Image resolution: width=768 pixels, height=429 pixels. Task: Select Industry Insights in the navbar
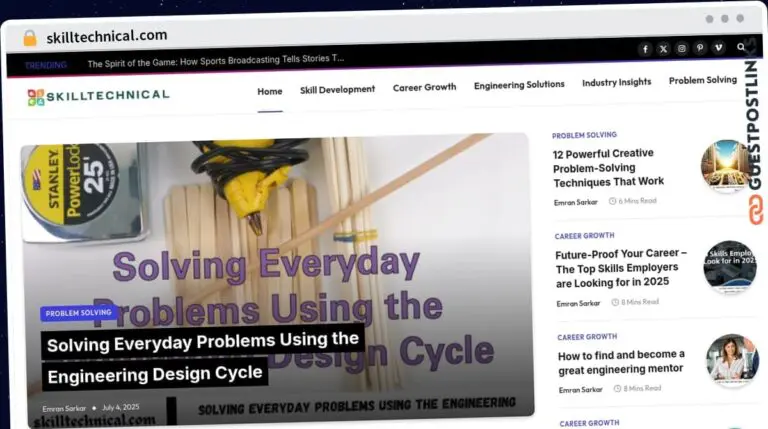coord(616,82)
